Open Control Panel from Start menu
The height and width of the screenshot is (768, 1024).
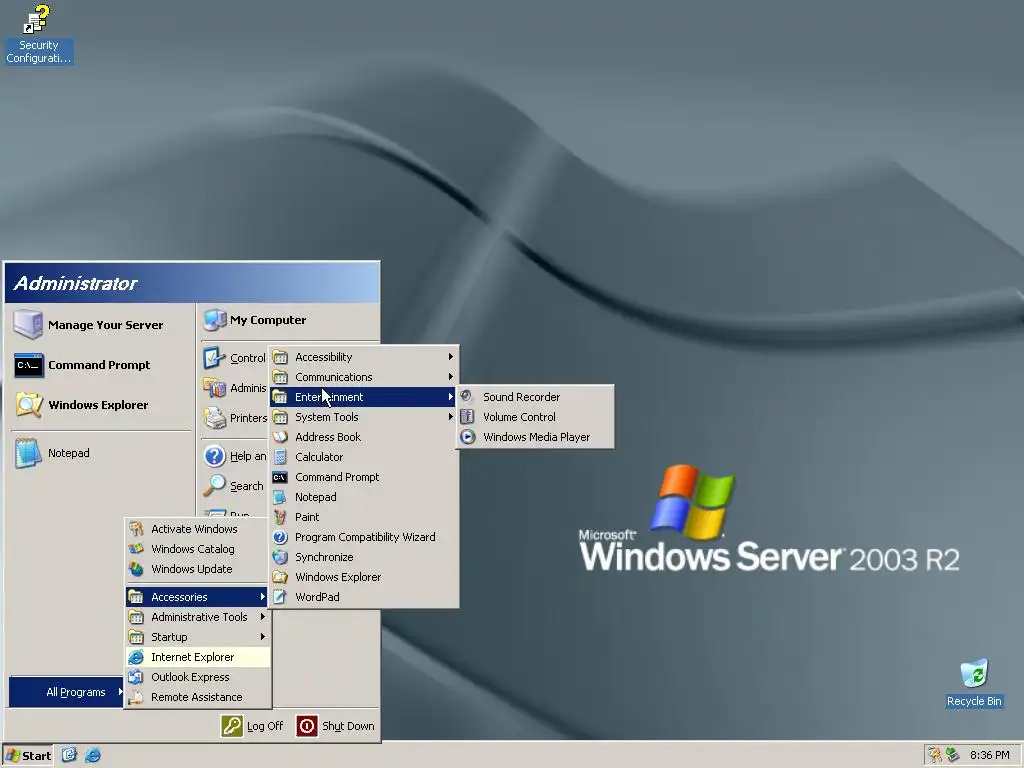tap(234, 358)
